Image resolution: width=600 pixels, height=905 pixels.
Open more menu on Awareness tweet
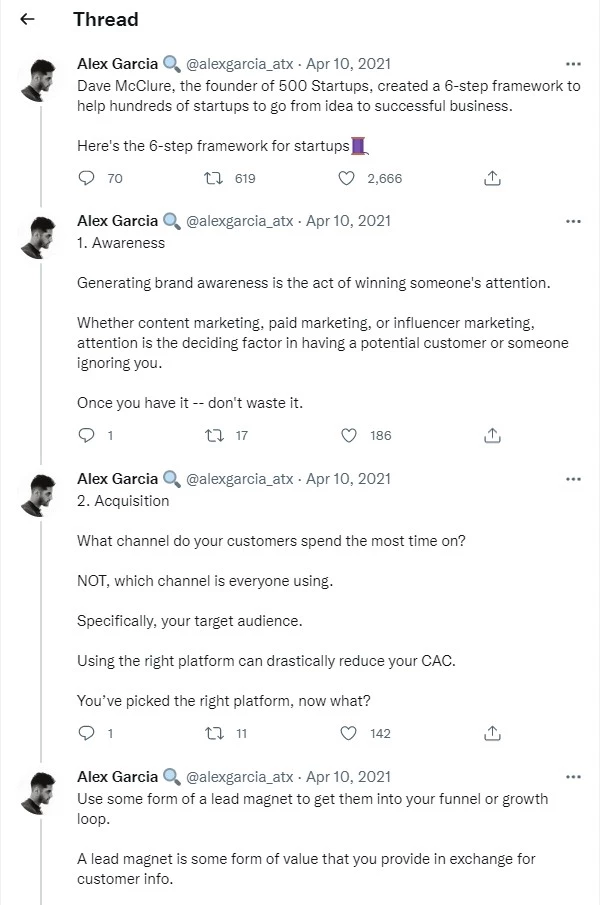pos(573,221)
